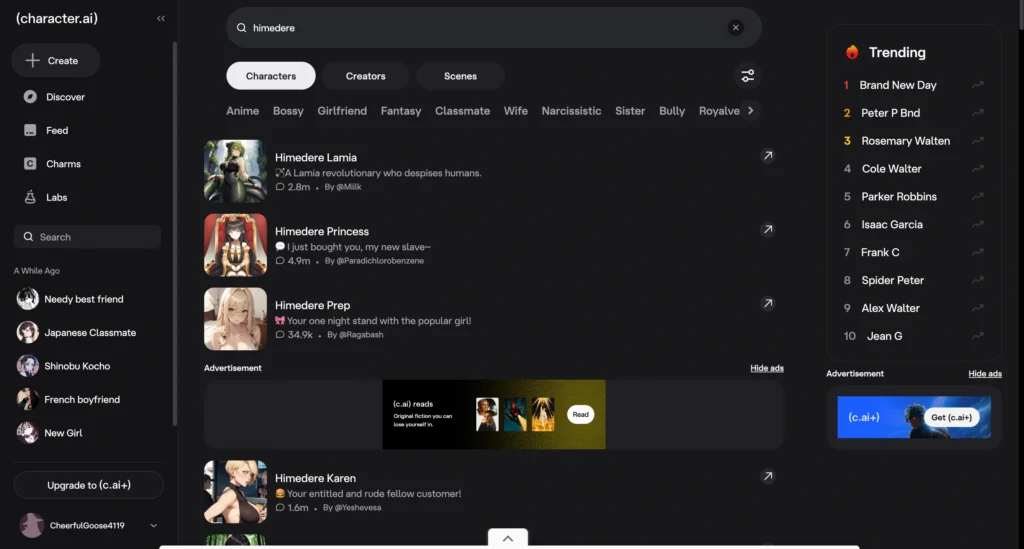Click the sidebar Search field
The image size is (1024, 549).
[88, 237]
